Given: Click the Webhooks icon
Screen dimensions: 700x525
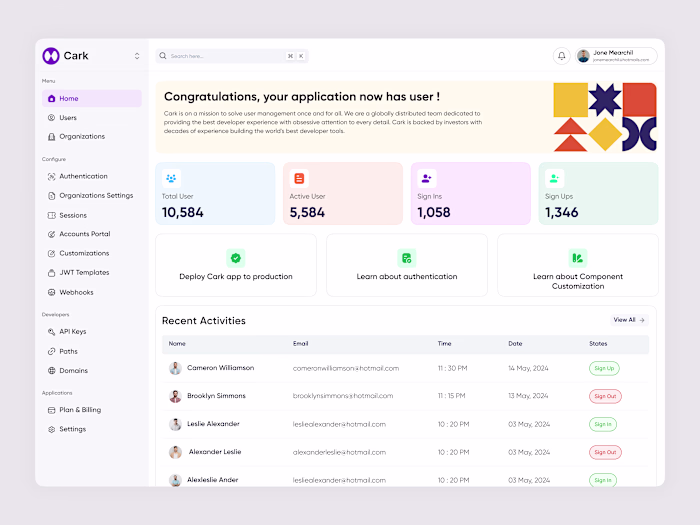Looking at the screenshot, I should (x=51, y=292).
